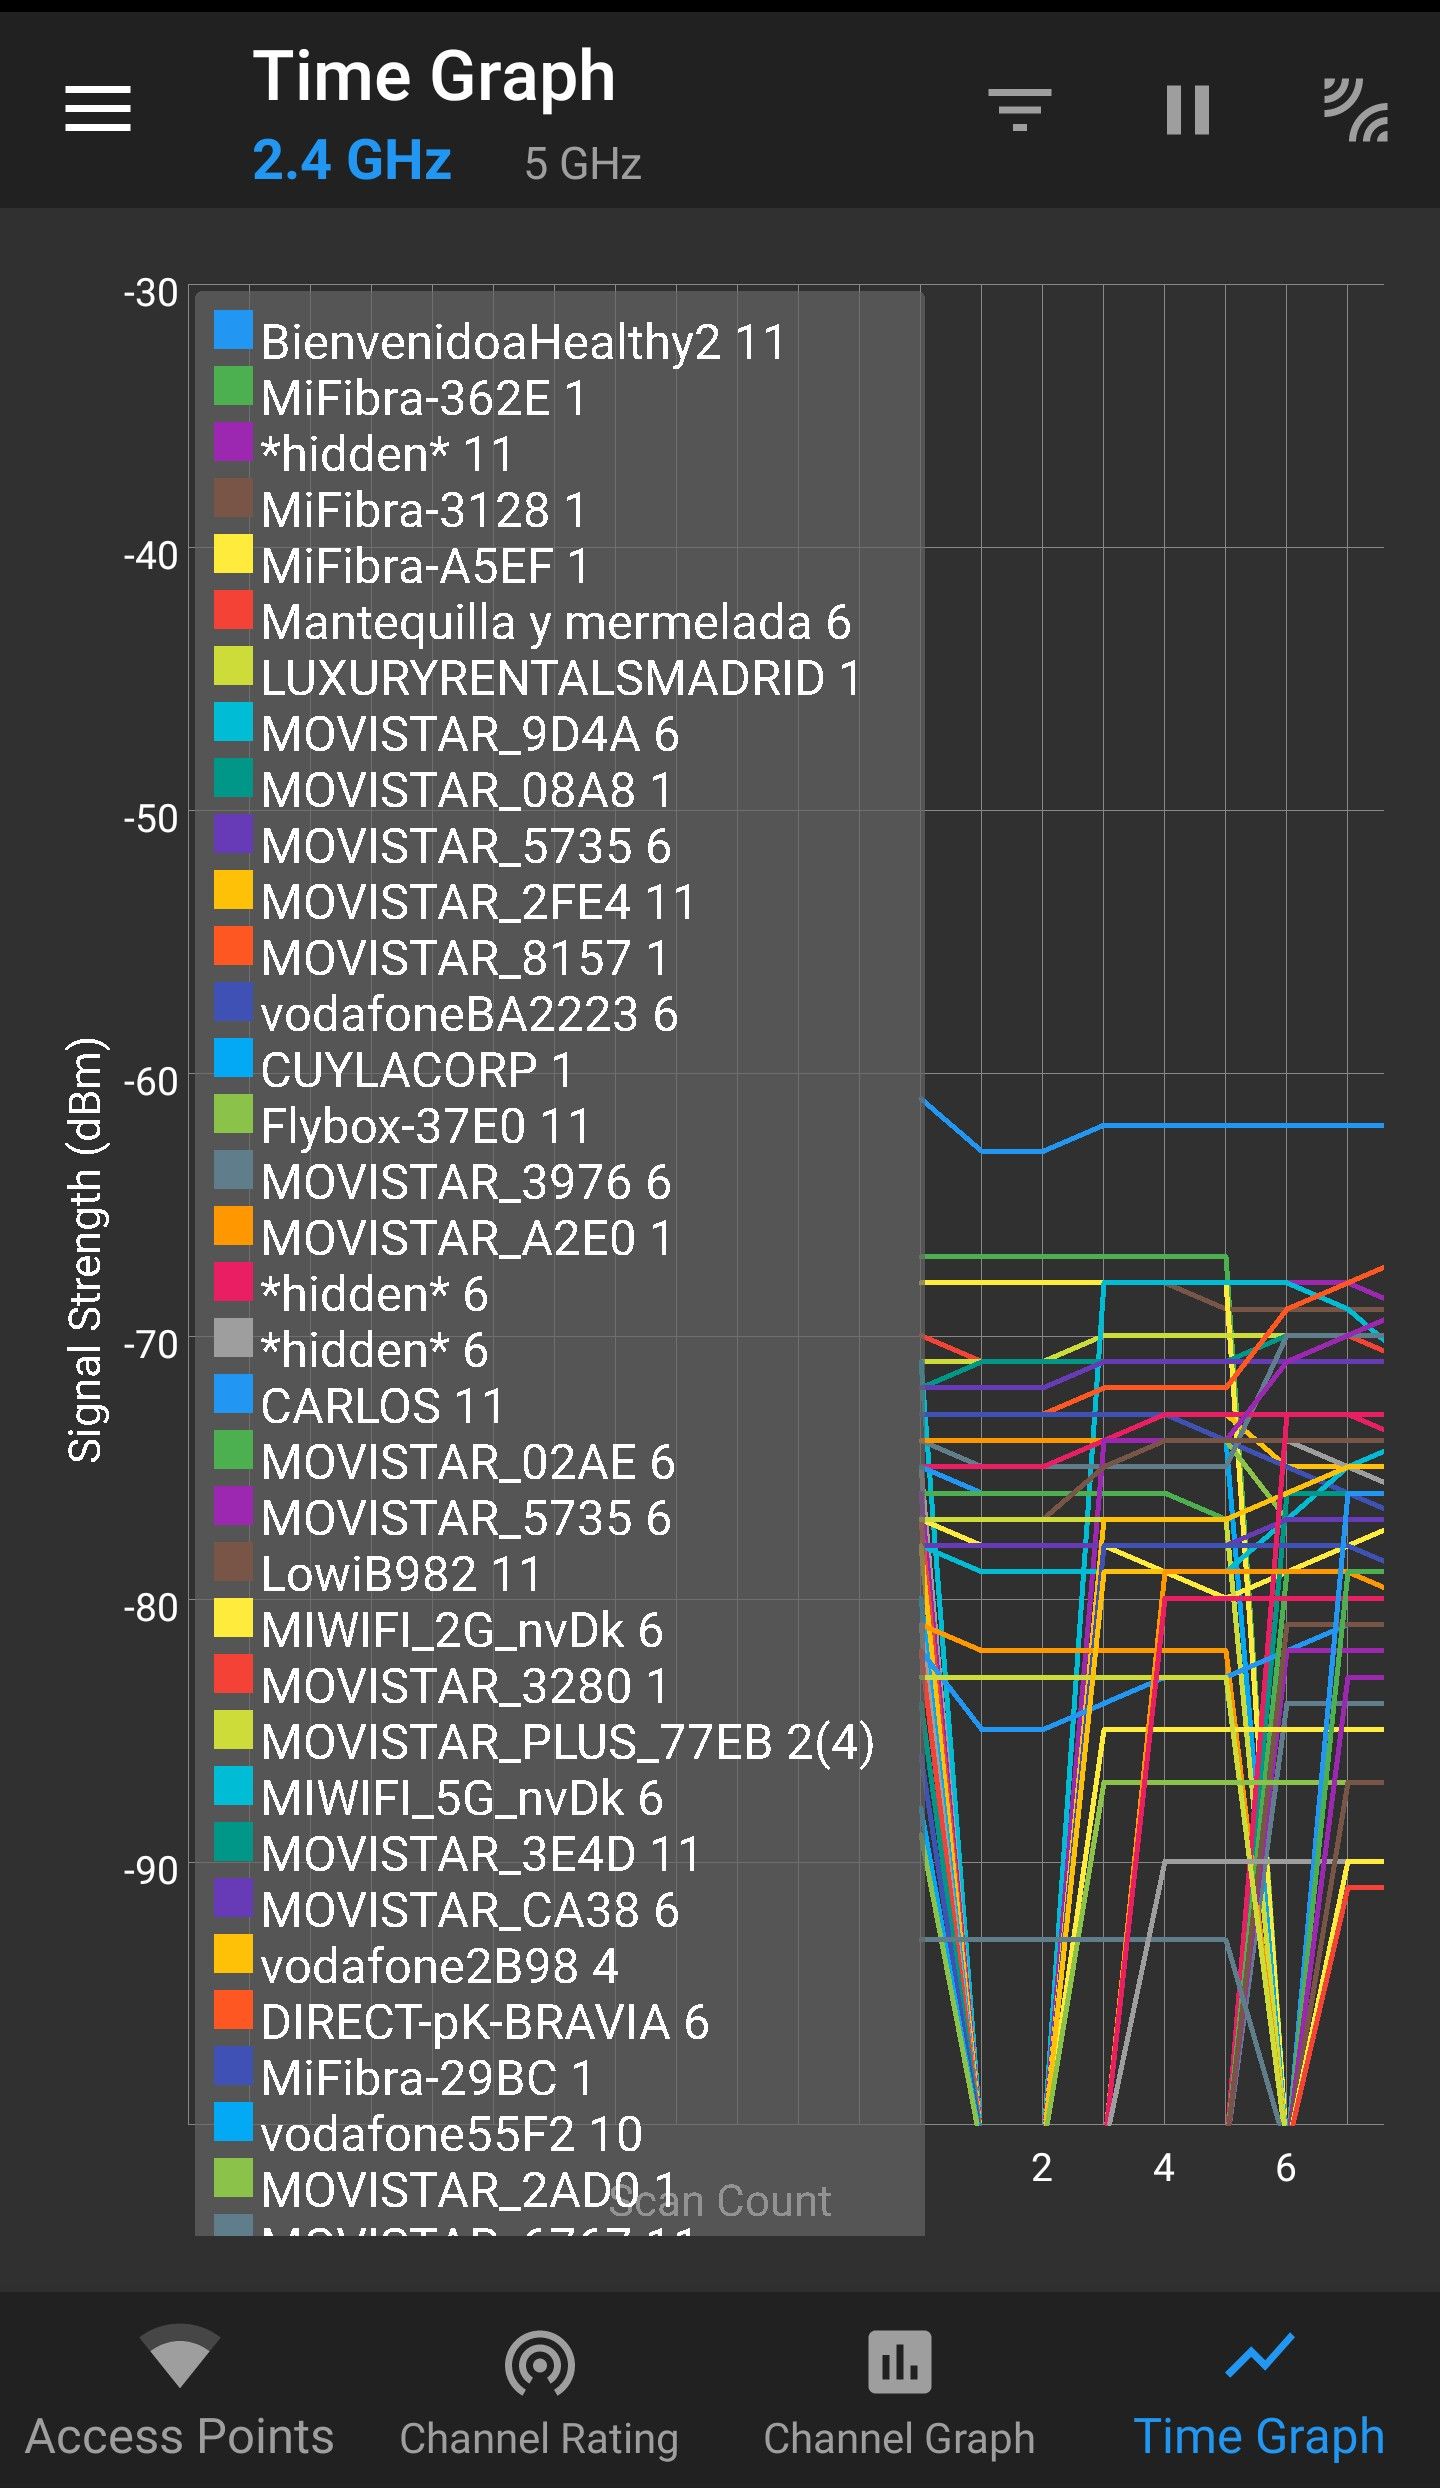The image size is (1440, 2488).
Task: Select the Time Graph bottom tab
Action: [x=1260, y=2390]
